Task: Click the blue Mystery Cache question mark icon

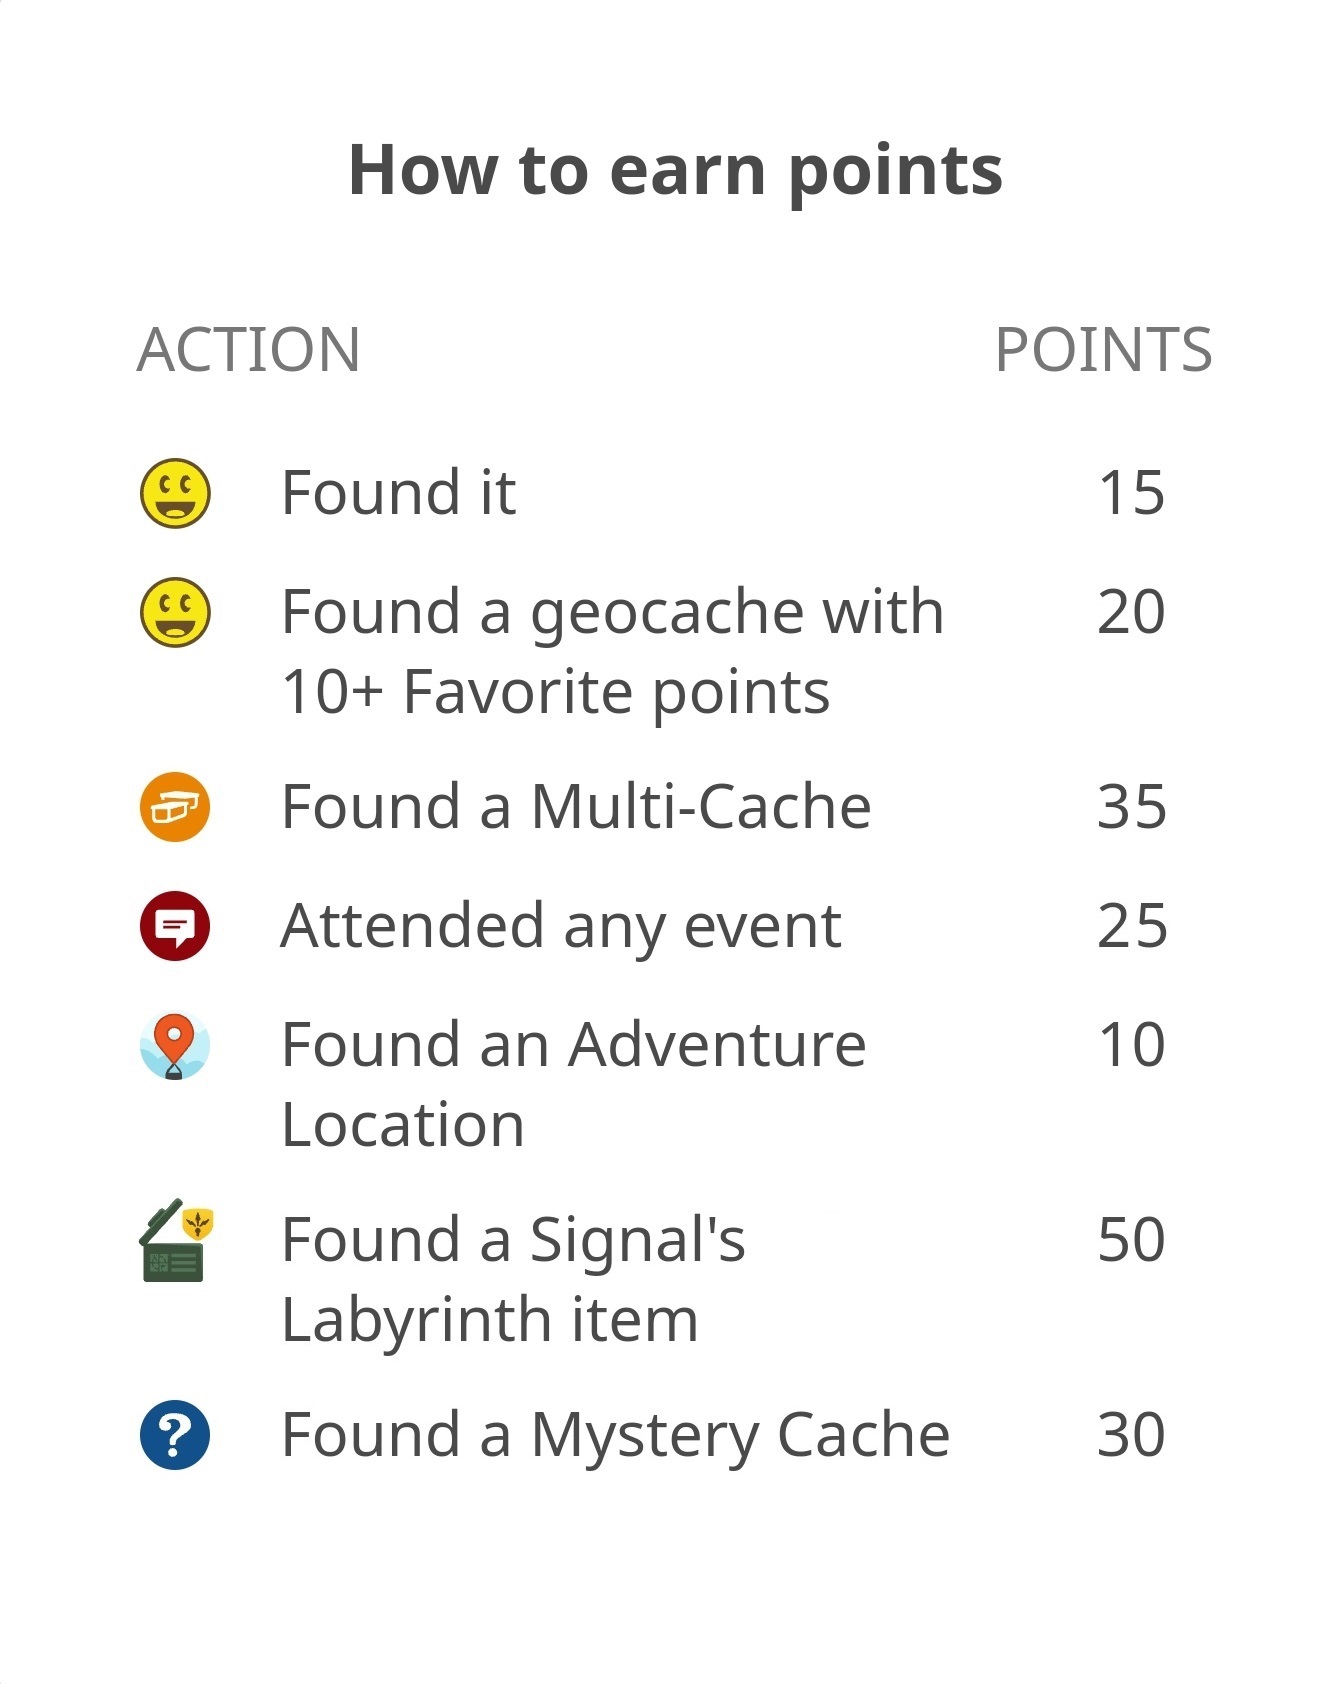Action: [175, 1435]
